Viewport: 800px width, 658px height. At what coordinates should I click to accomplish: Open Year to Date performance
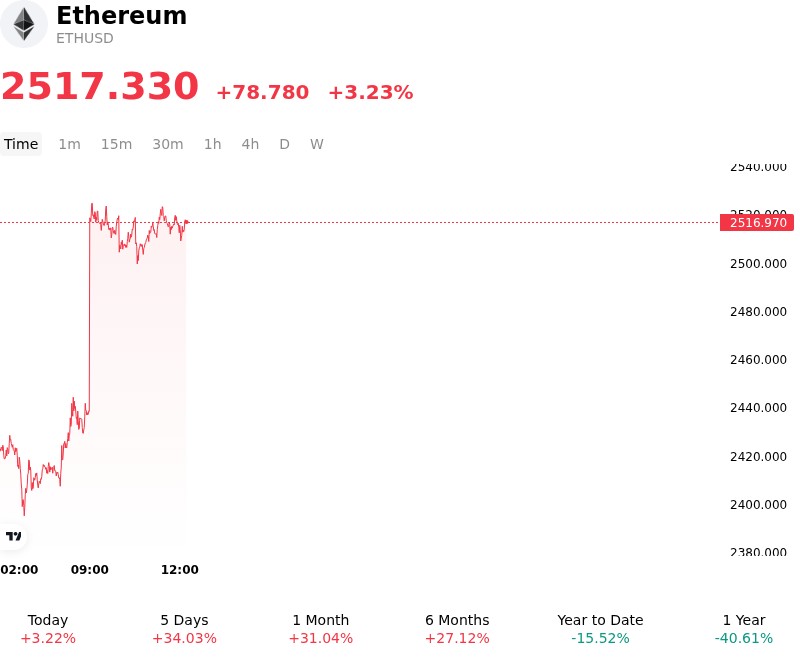pos(600,629)
